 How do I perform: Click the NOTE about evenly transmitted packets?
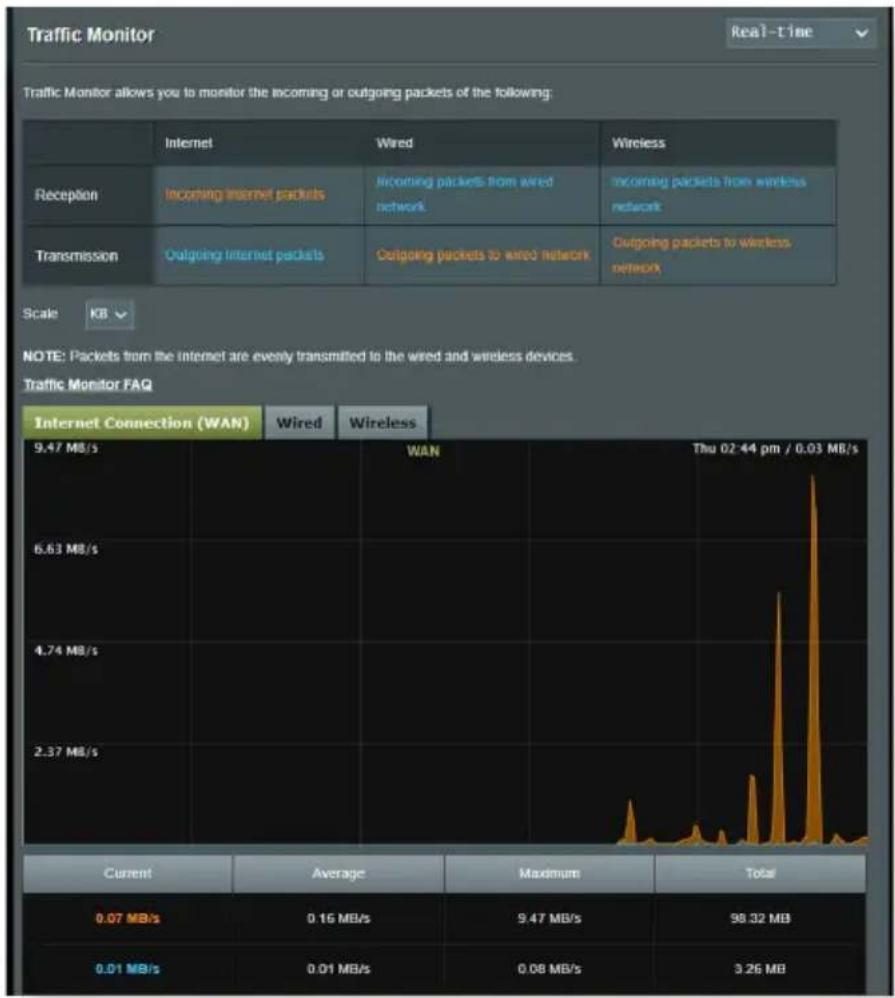(x=299, y=356)
